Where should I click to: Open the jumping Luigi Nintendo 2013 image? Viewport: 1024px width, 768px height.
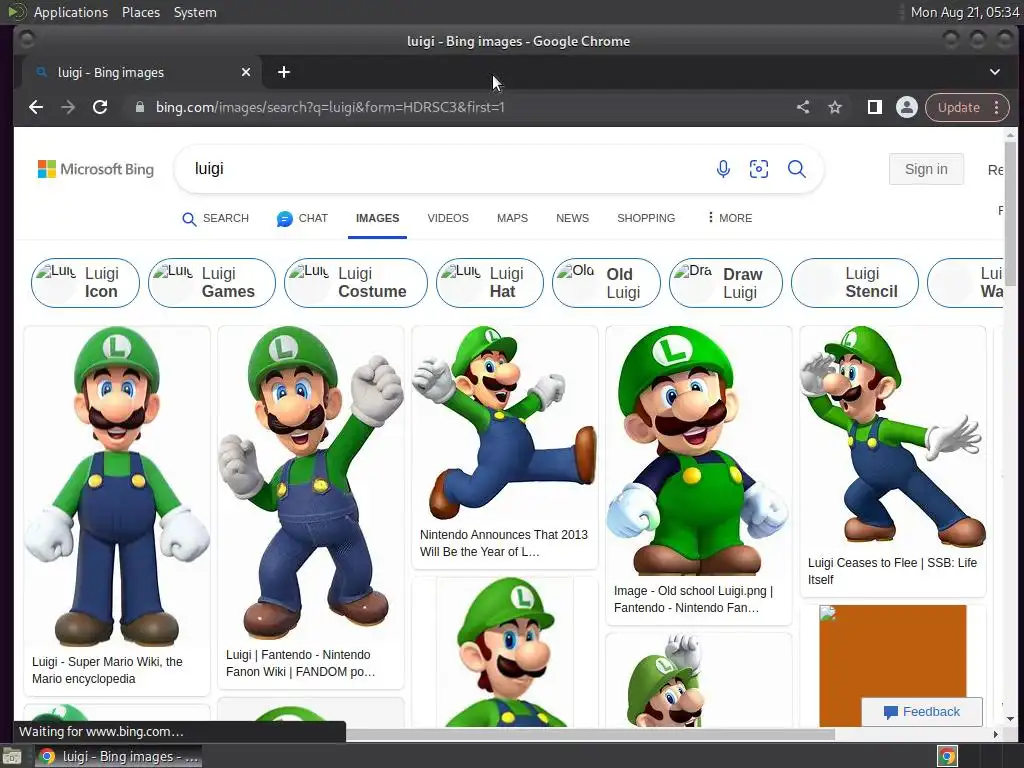coord(505,423)
